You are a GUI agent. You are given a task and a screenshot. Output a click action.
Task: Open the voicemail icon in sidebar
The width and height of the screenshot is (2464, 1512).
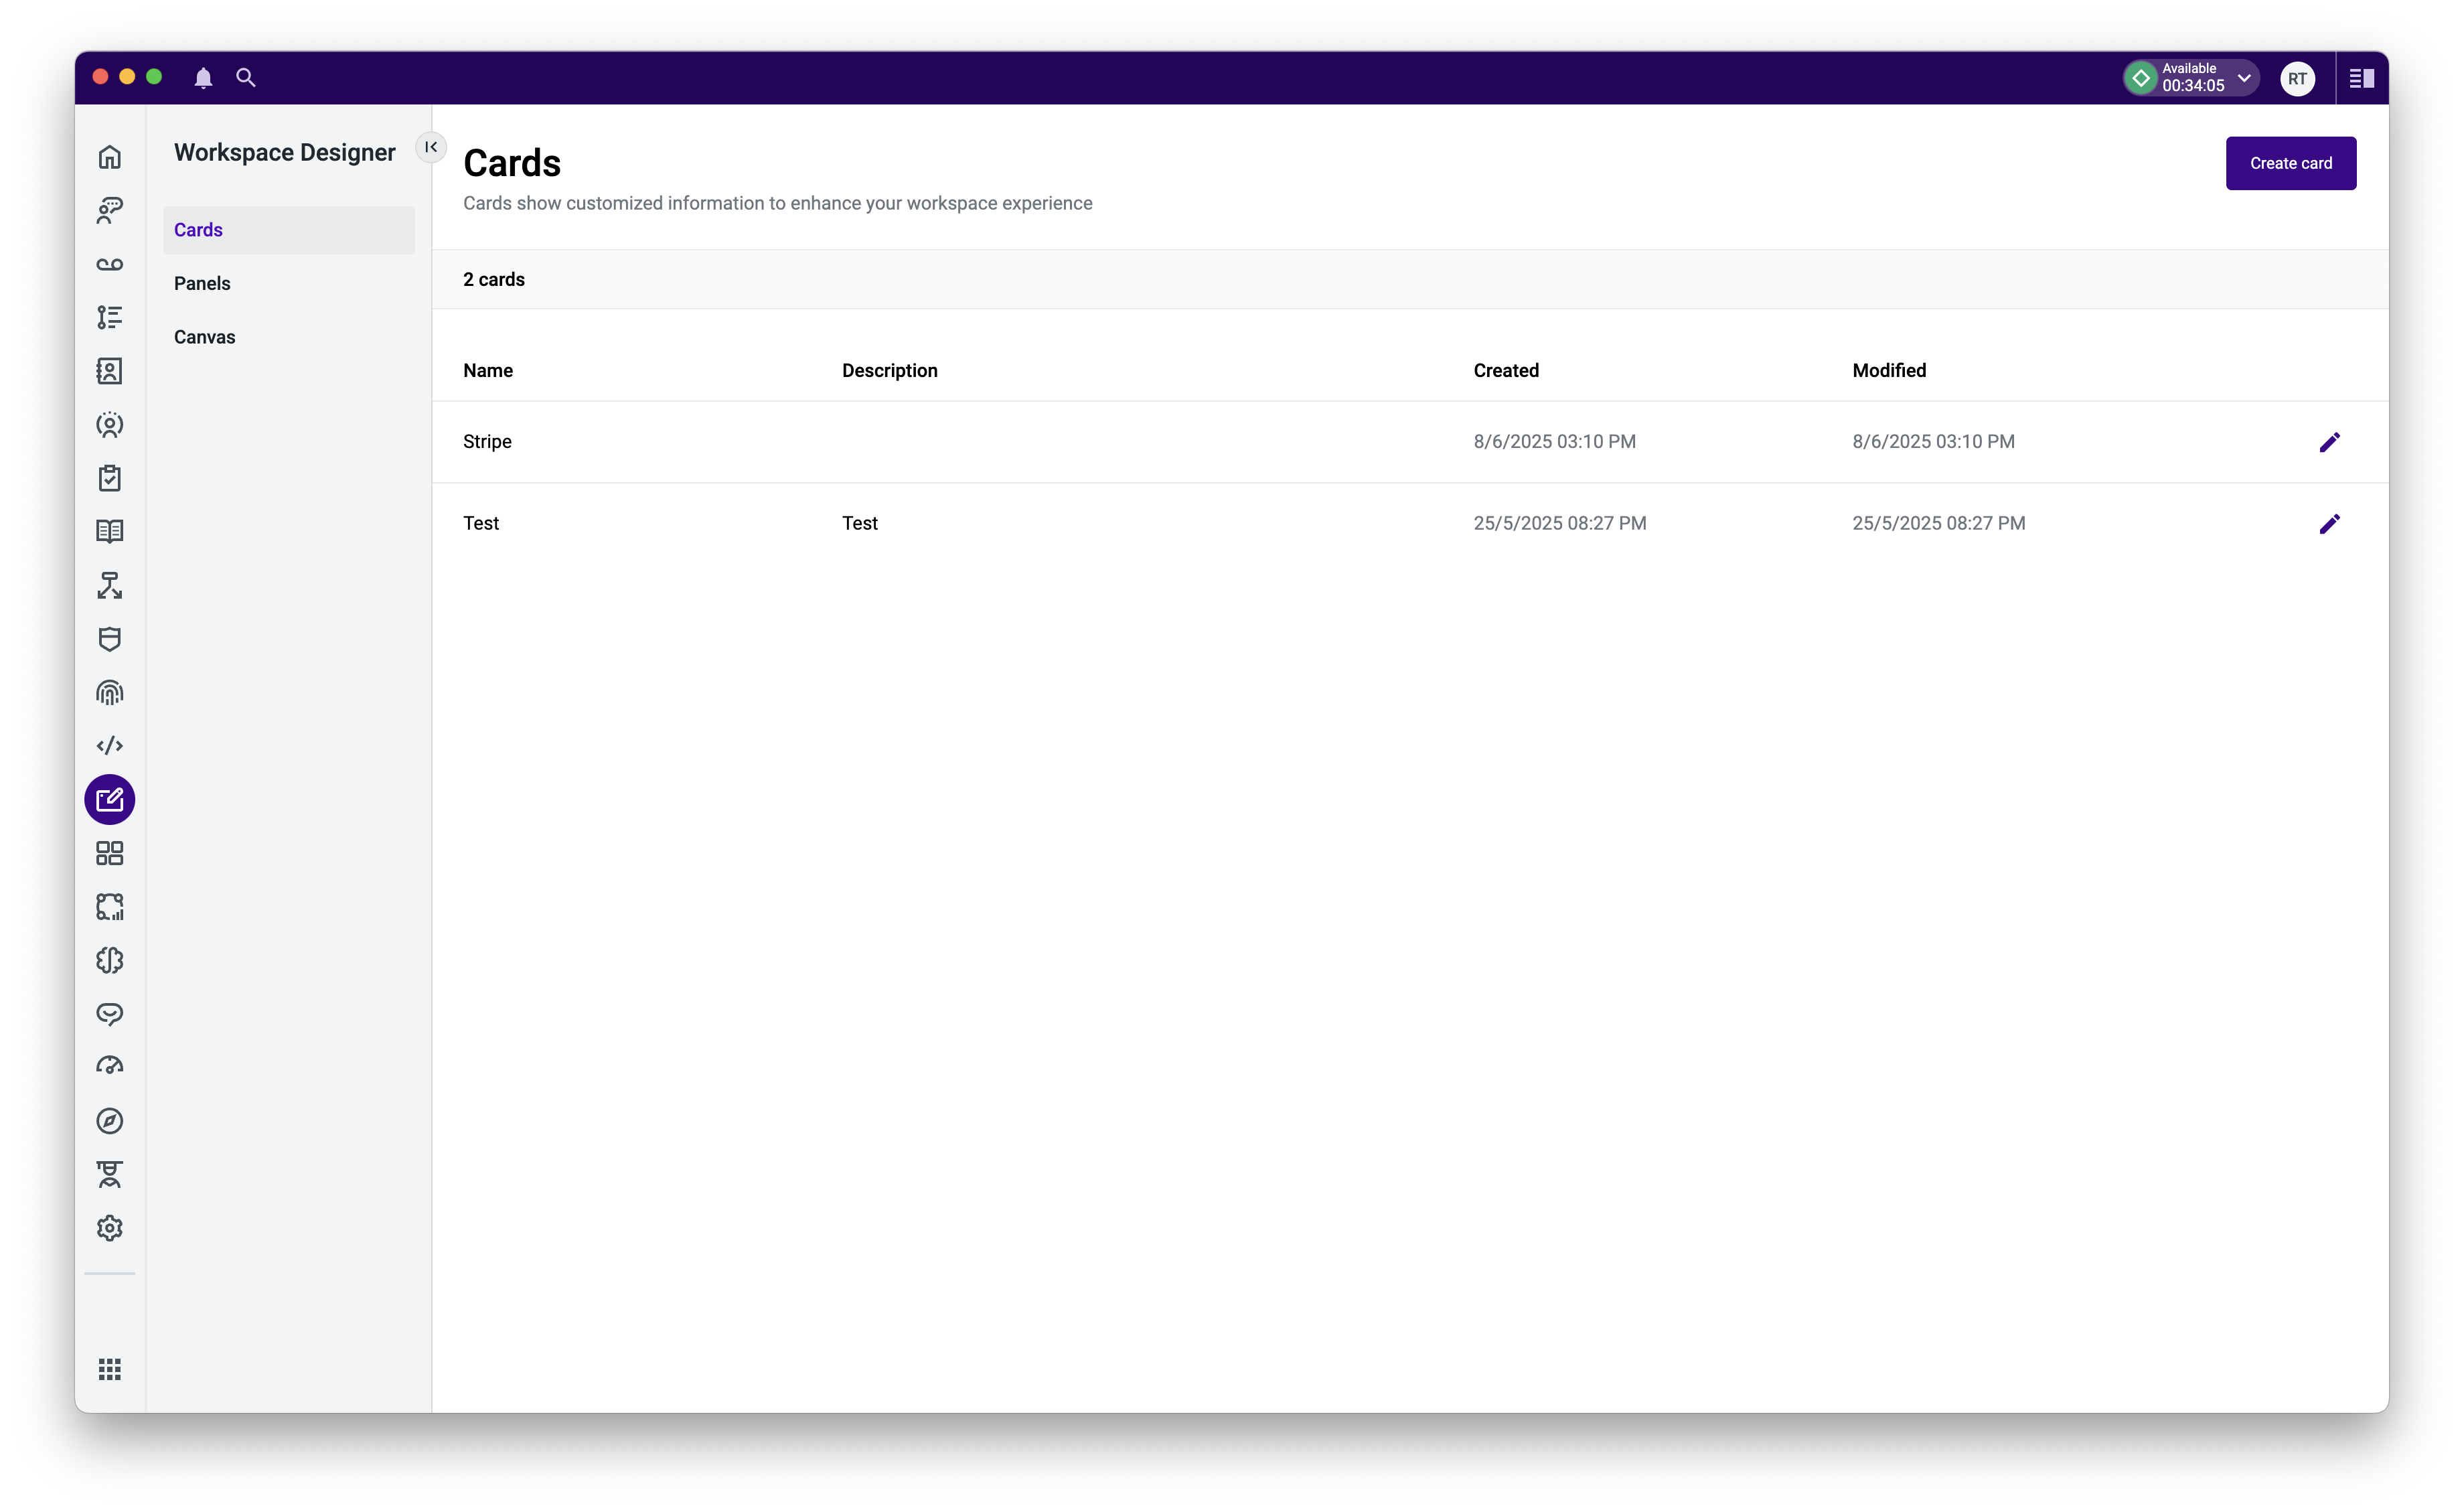(110, 264)
